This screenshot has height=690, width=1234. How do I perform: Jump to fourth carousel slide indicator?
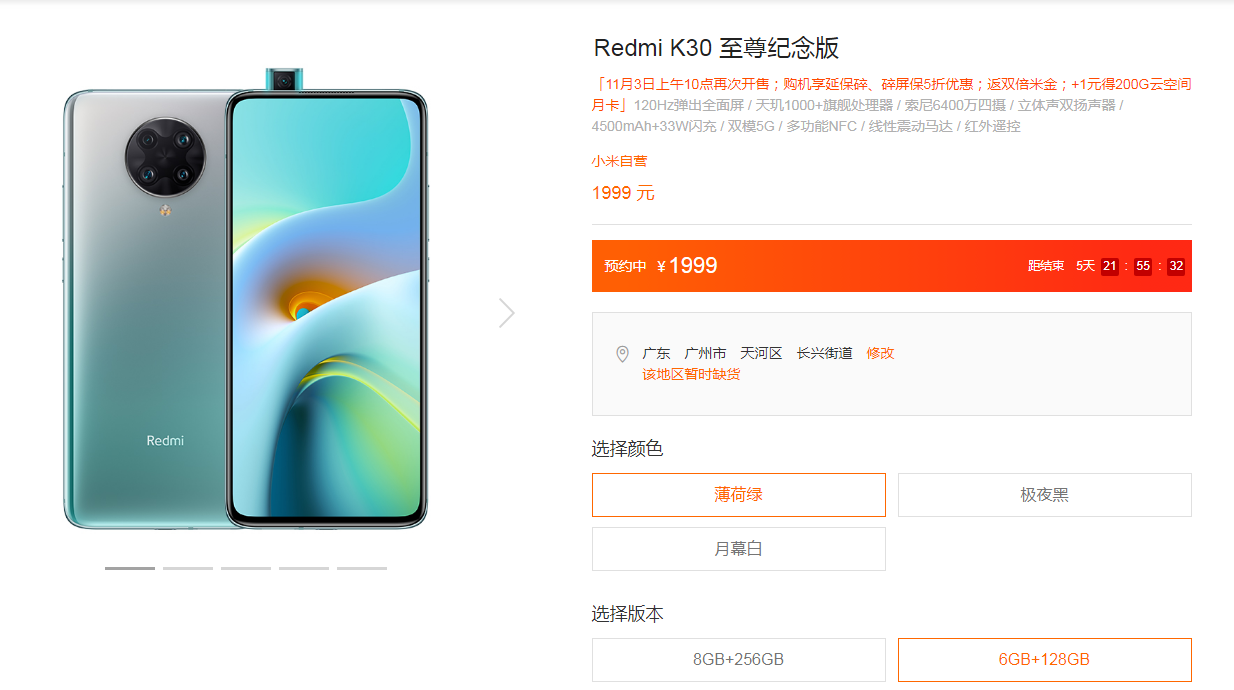pos(304,568)
